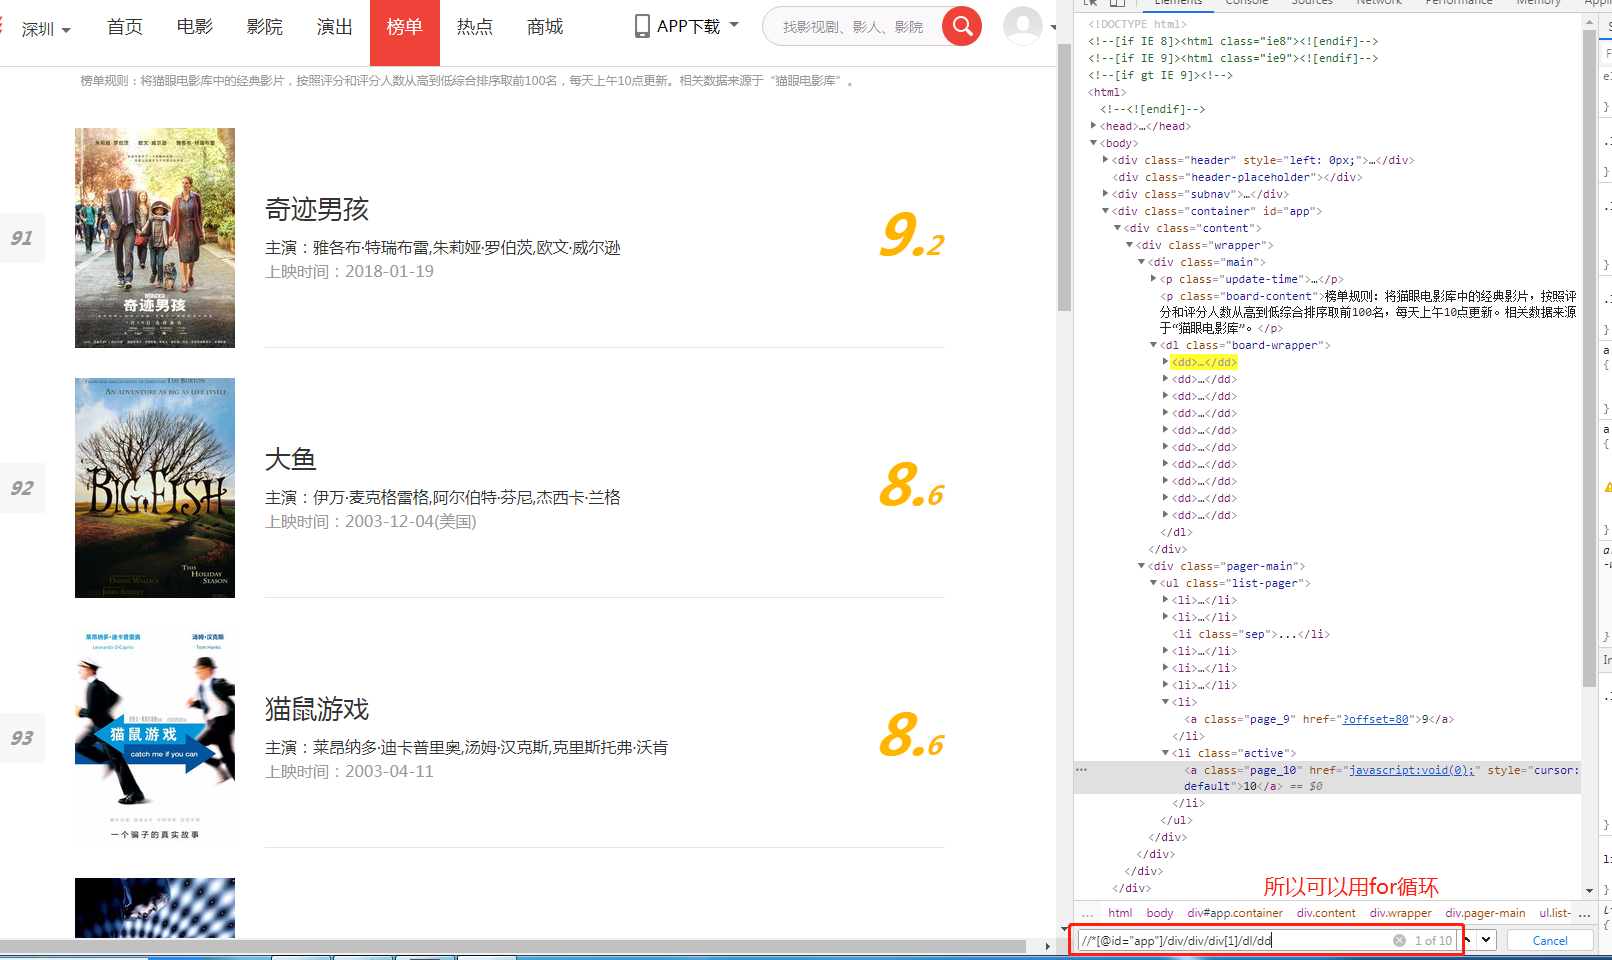The width and height of the screenshot is (1612, 960).
Task: Expand the highlighted first dd node
Action: [x=1166, y=362]
